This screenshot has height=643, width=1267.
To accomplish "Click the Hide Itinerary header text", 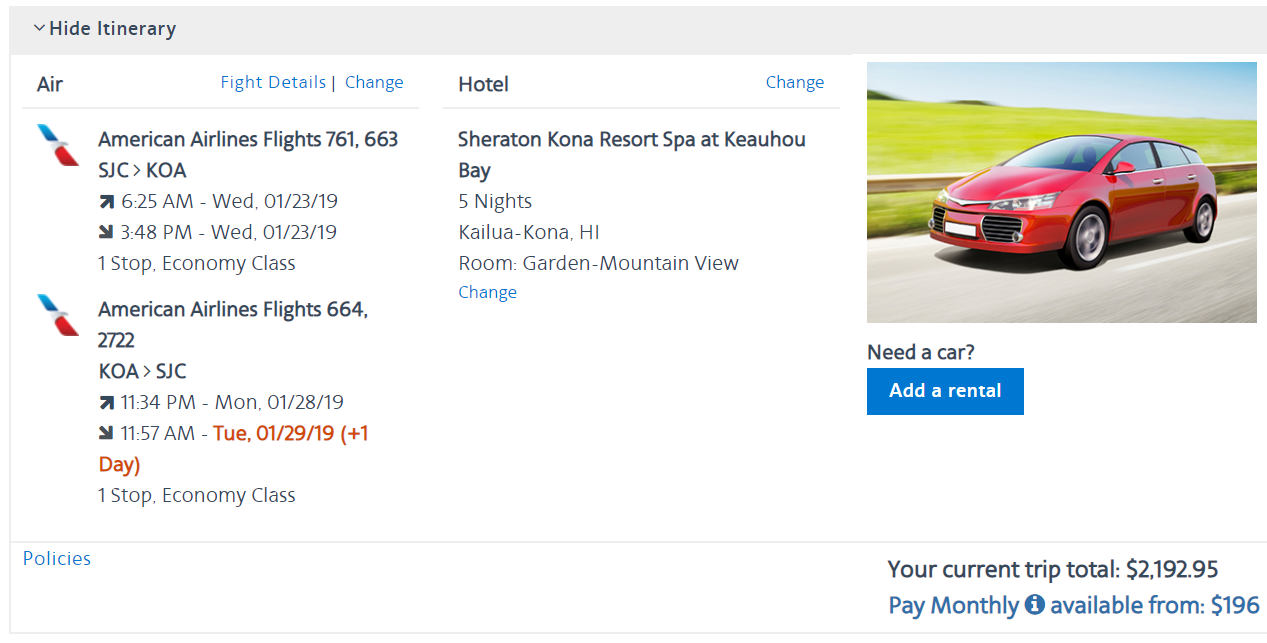I will (112, 29).
